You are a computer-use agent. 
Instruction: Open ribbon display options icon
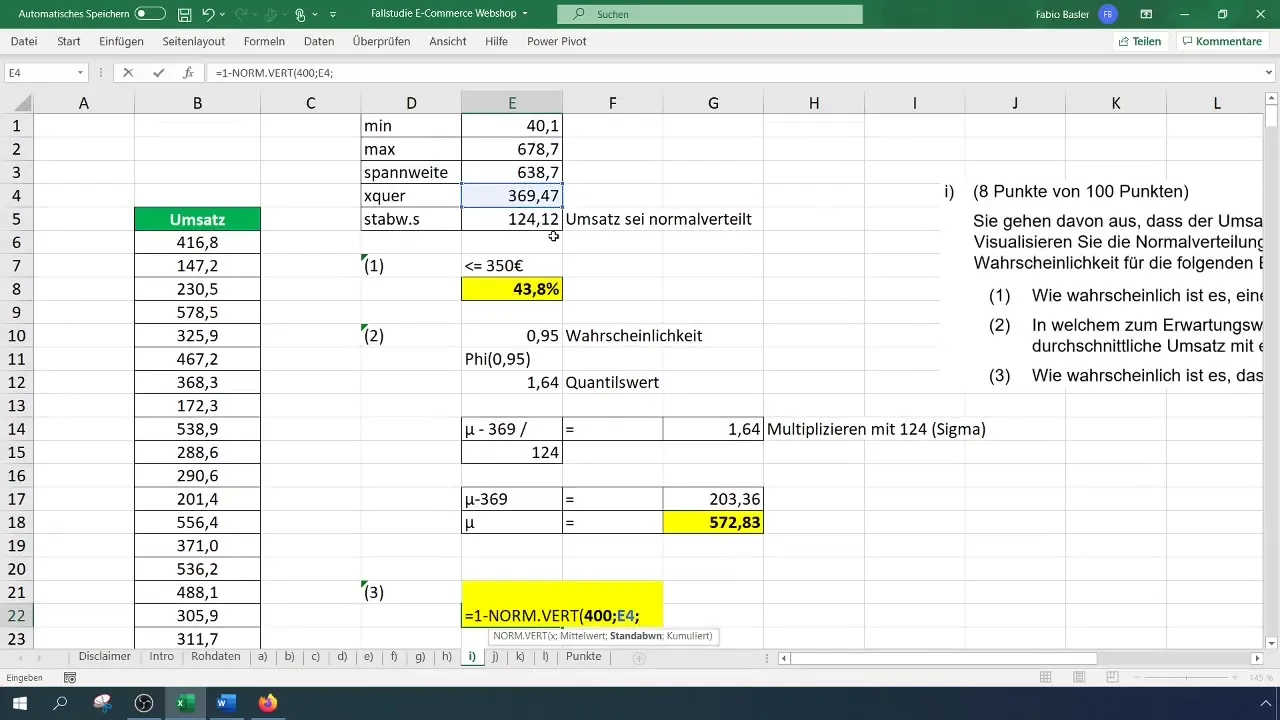(1146, 14)
